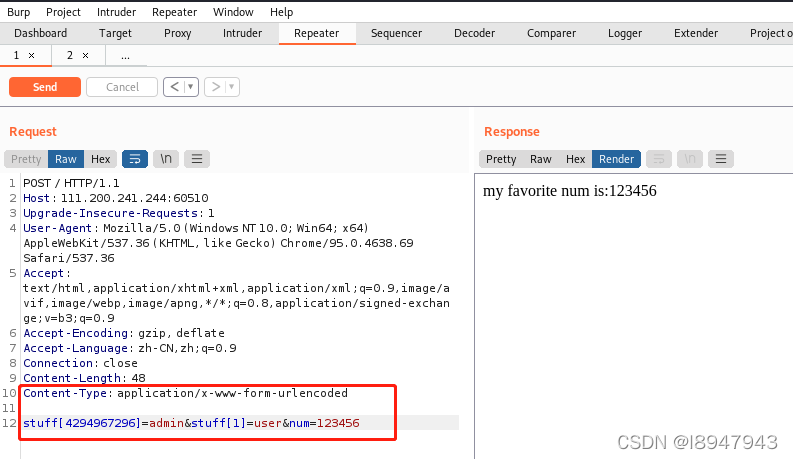
Task: Toggle word wrap in Request panel
Action: click(135, 159)
